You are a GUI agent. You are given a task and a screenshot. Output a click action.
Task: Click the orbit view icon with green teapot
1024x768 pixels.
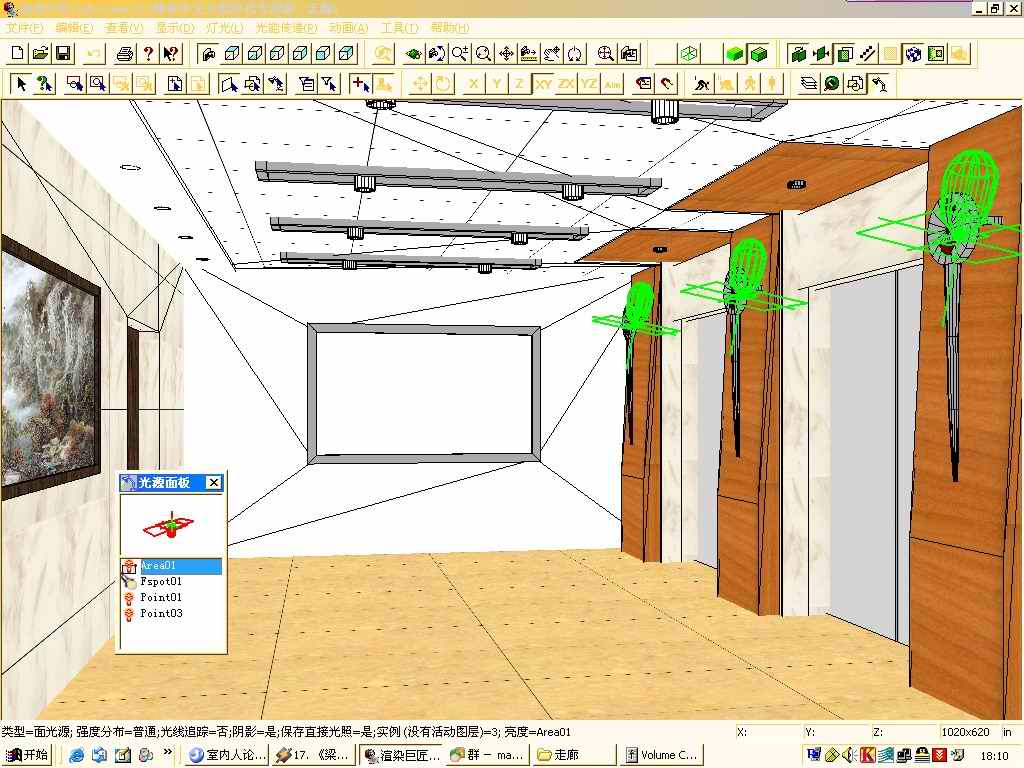tap(413, 54)
